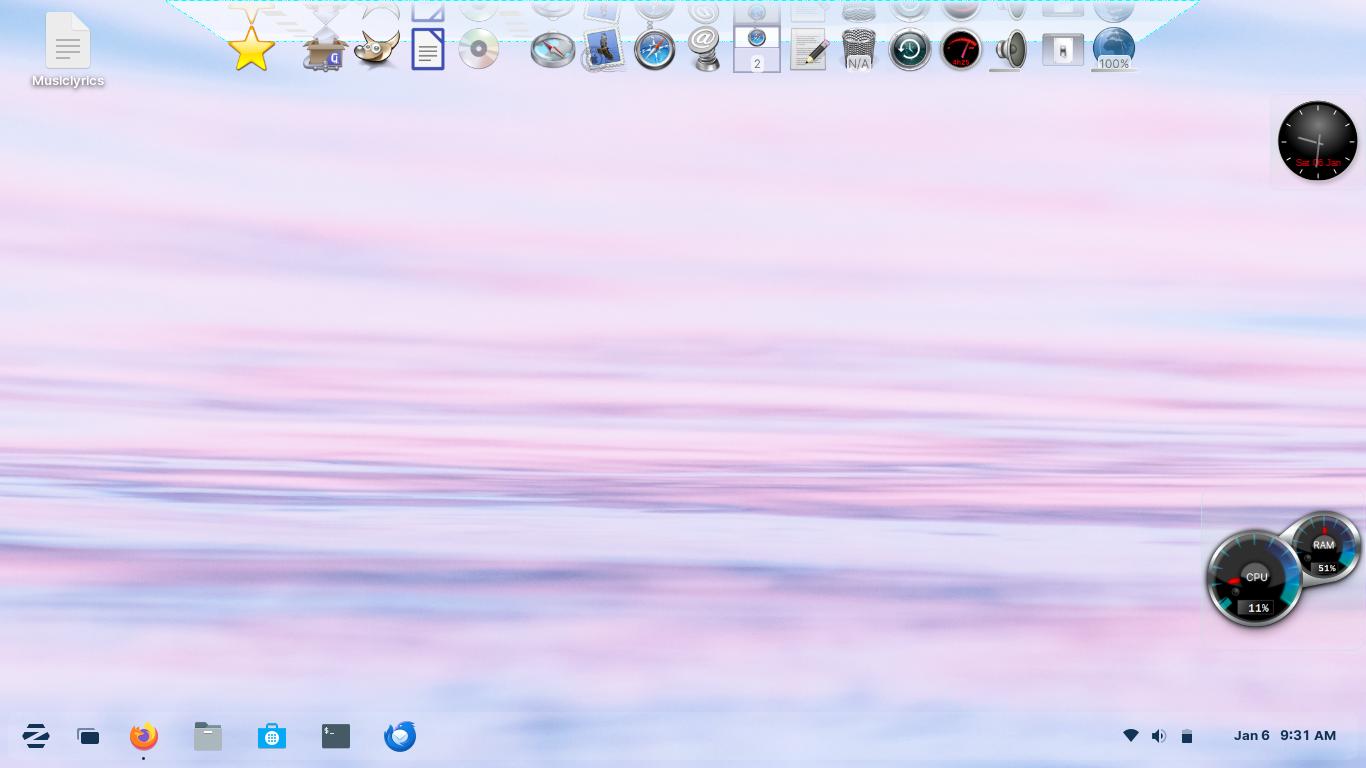Open the blue Safari compass icon
The height and width of the screenshot is (768, 1366).
[655, 49]
